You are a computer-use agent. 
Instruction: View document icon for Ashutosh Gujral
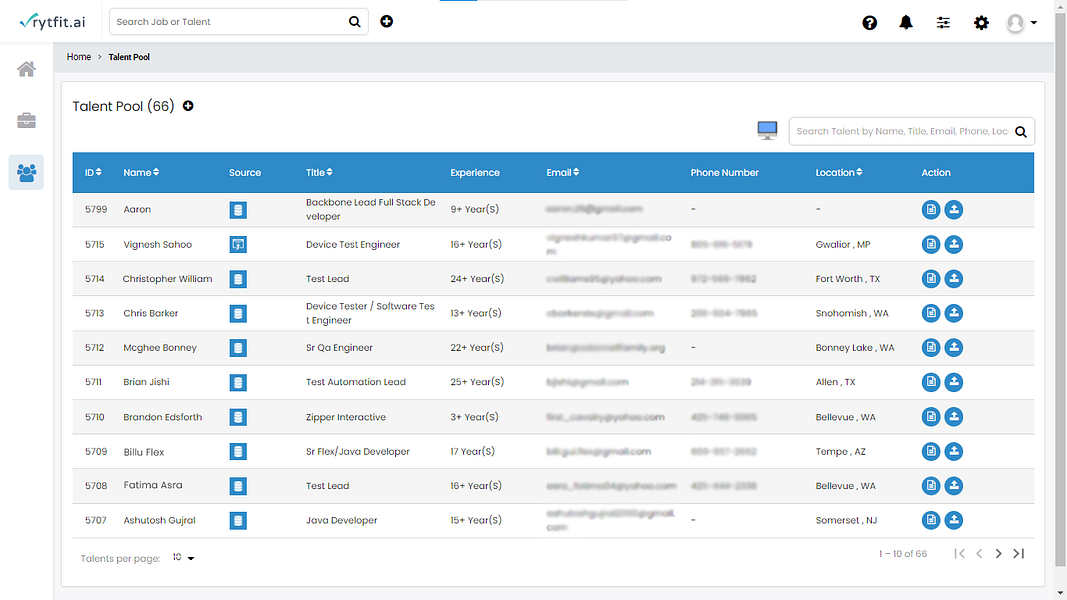click(931, 520)
